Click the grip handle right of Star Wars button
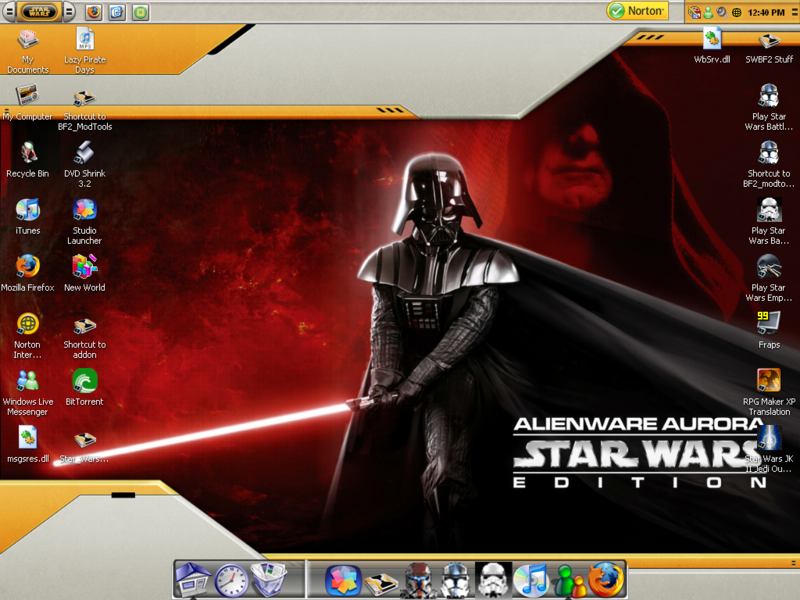 (69, 11)
